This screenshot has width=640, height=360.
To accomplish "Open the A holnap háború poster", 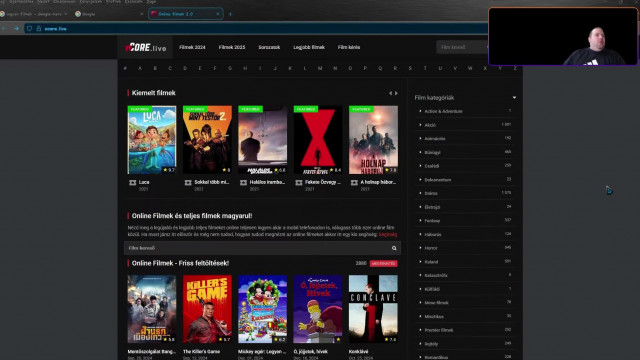I will pyautogui.click(x=373, y=140).
